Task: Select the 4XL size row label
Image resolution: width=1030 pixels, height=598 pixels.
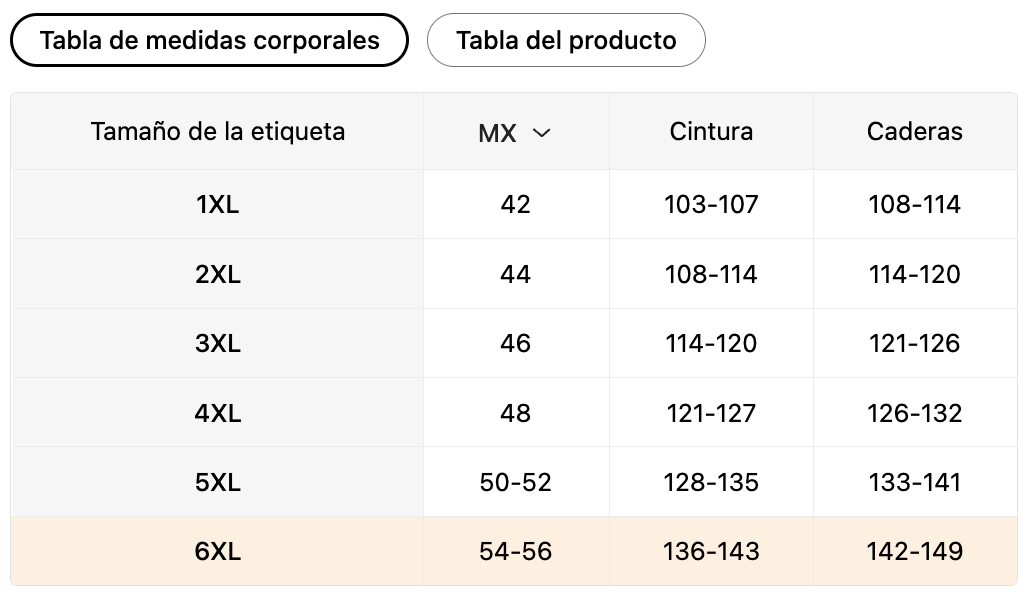Action: [x=218, y=413]
